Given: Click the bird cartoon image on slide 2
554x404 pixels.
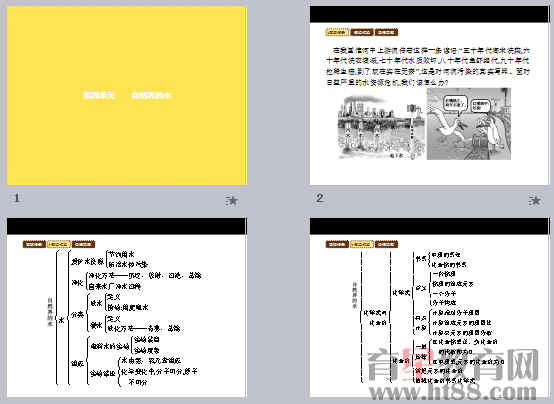Looking at the screenshot, I should tap(469, 124).
